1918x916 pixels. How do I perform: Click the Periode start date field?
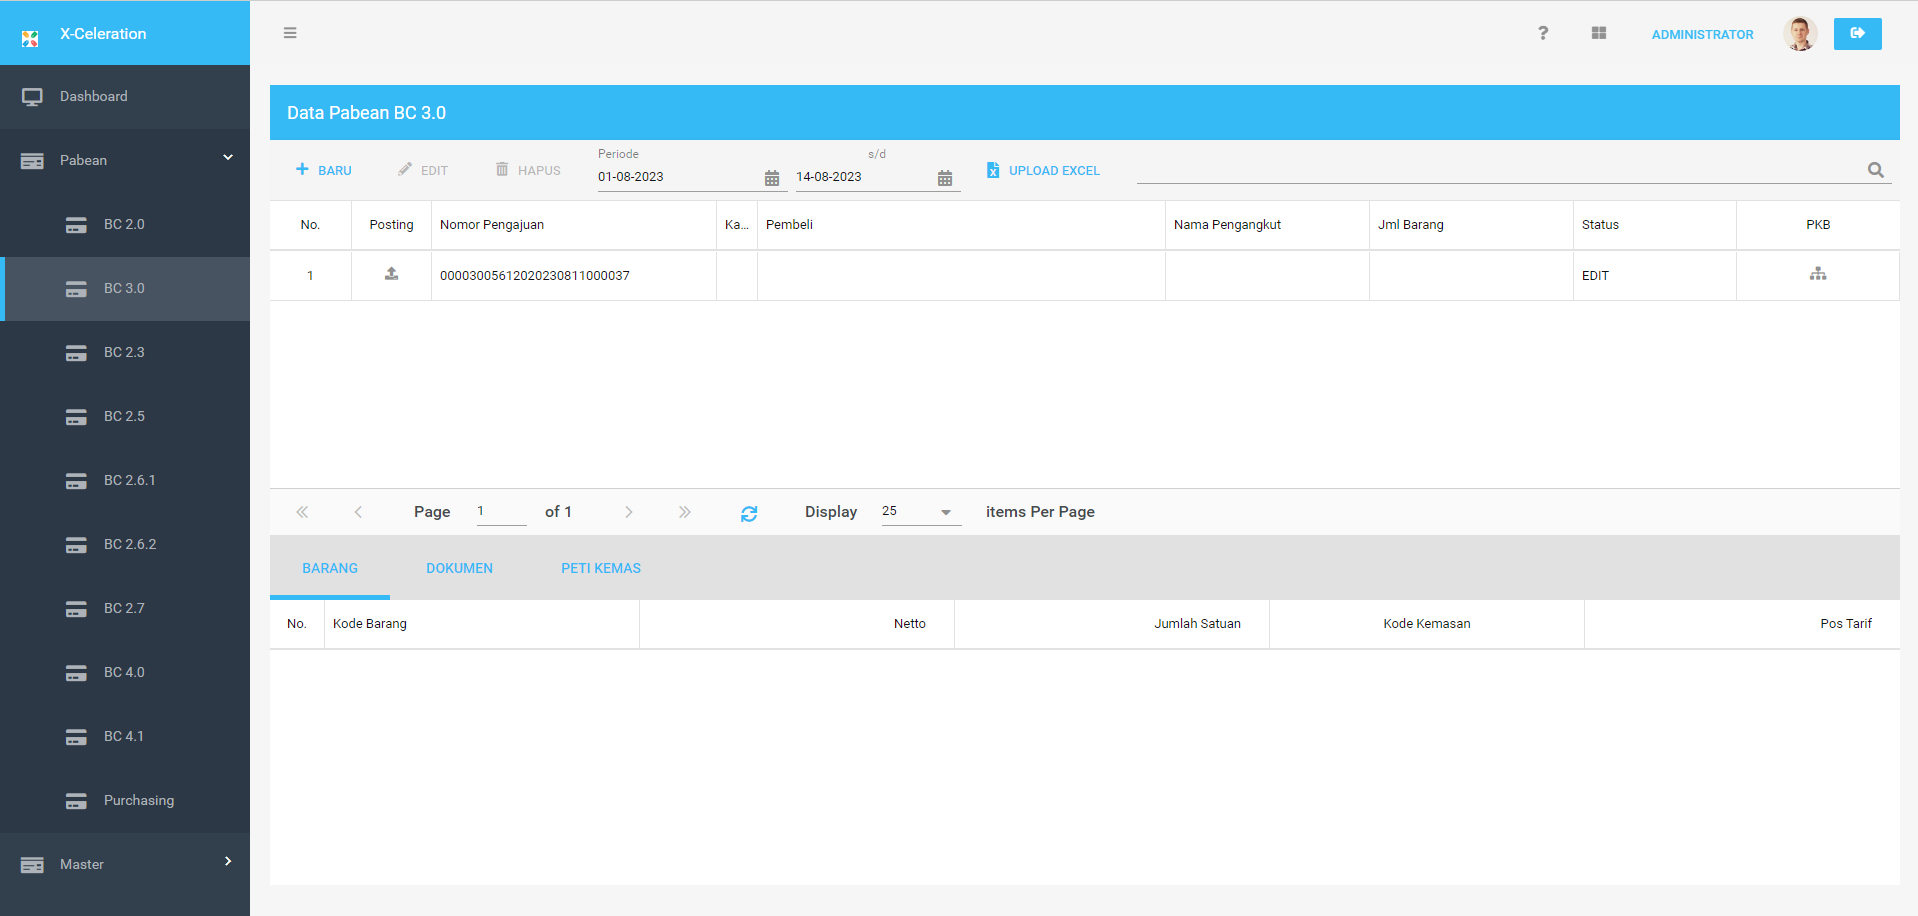click(x=678, y=177)
